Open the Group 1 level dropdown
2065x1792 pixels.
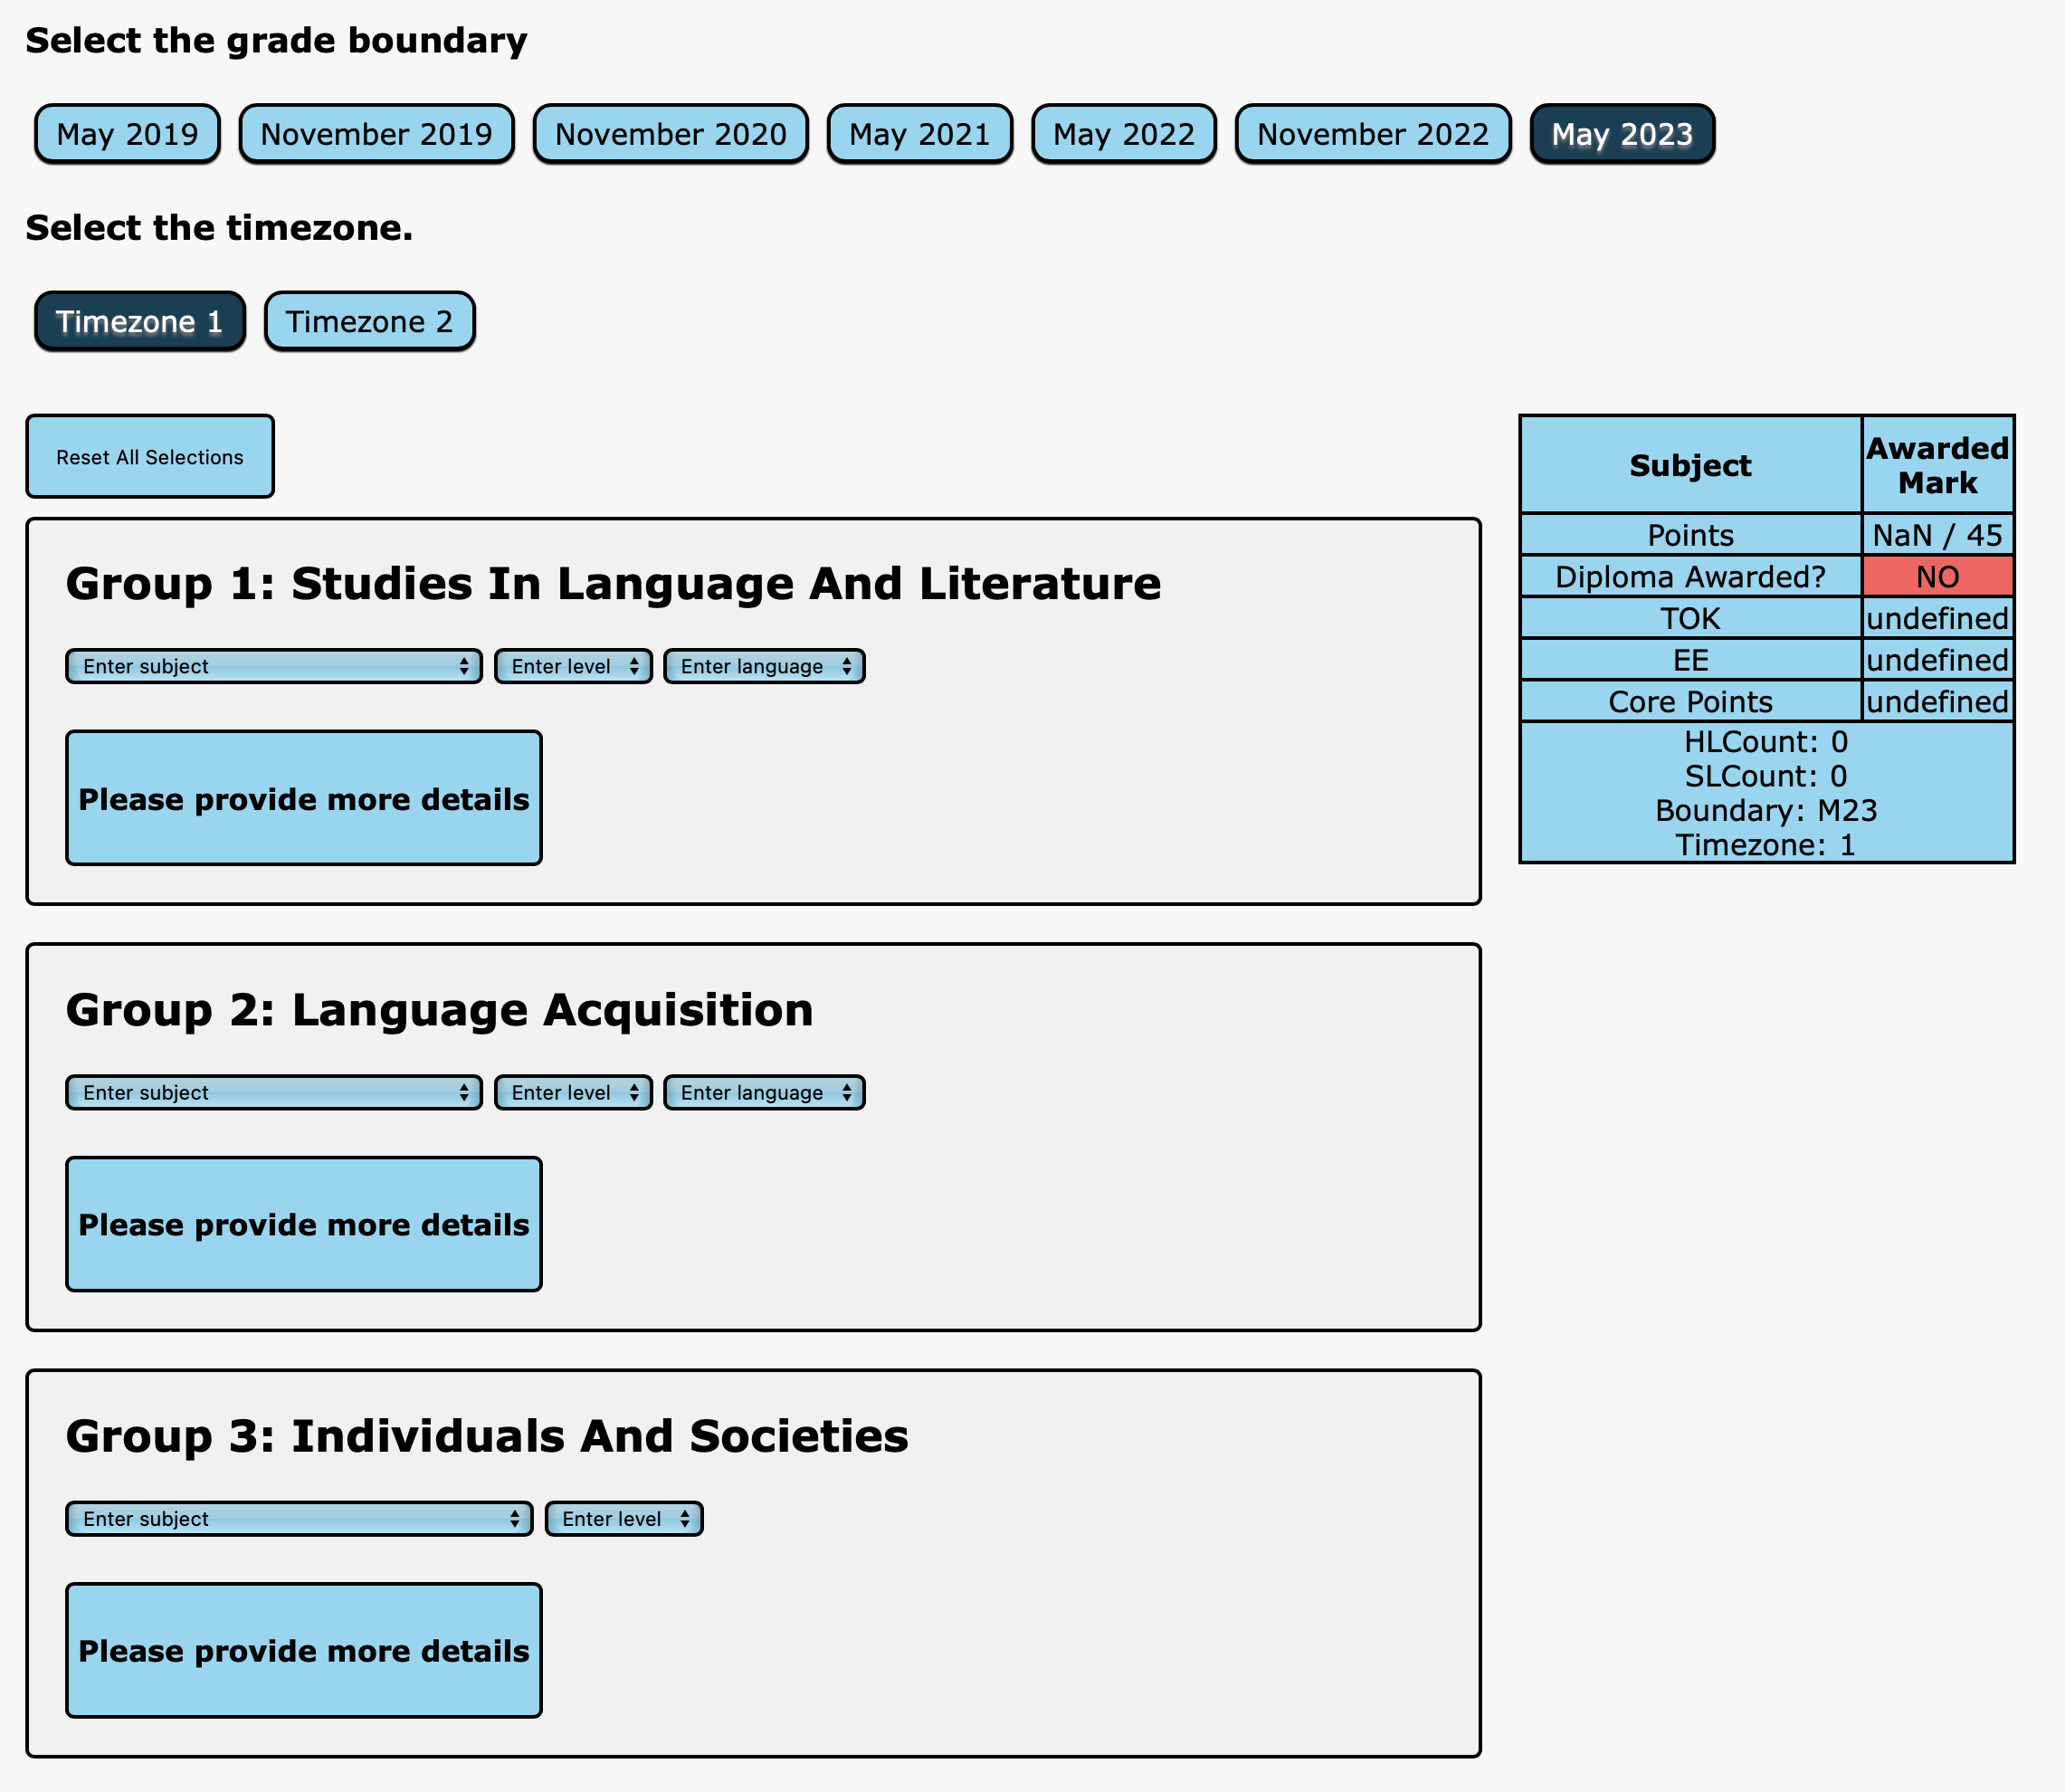coord(572,665)
